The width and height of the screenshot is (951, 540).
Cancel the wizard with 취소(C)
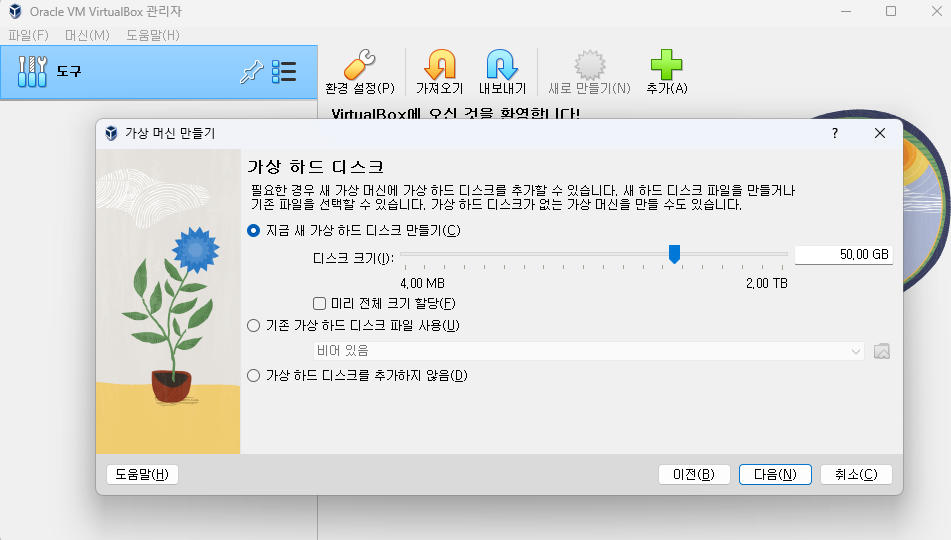coord(856,474)
